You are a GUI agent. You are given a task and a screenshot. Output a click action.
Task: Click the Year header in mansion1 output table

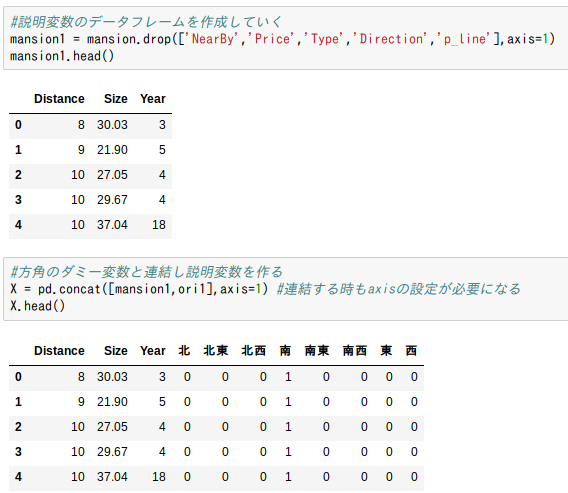point(153,99)
